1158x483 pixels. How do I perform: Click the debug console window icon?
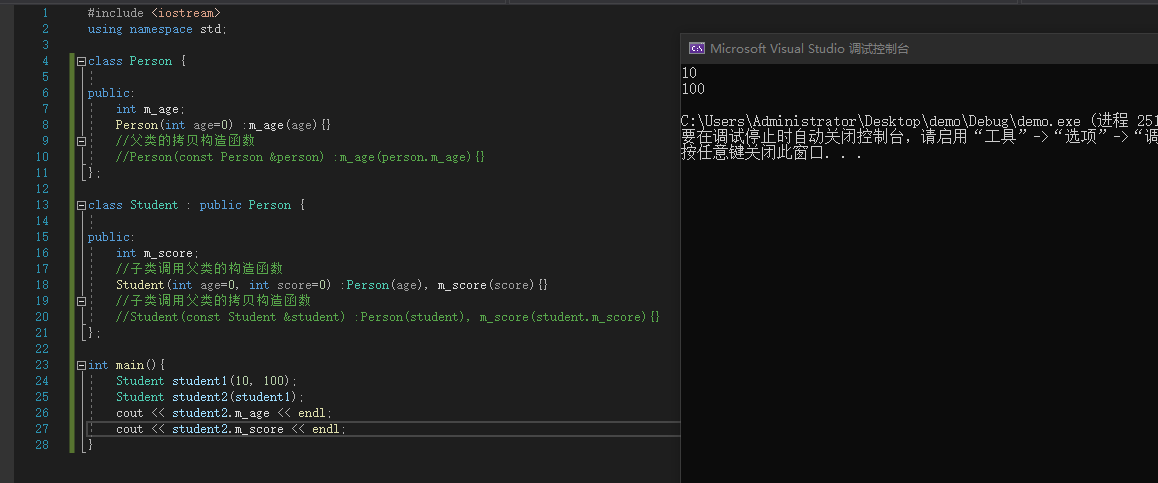click(697, 48)
